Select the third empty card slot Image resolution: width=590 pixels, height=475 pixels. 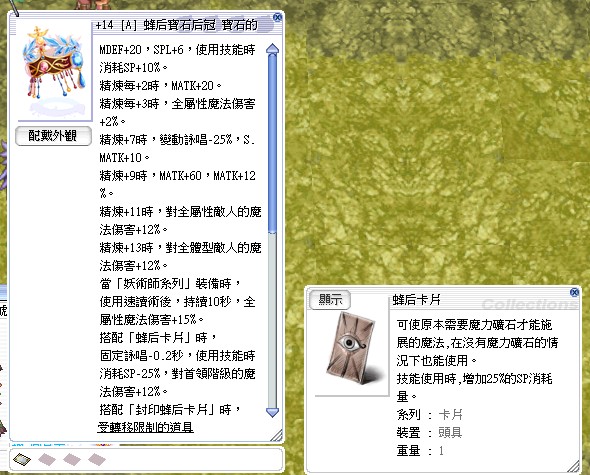tap(71, 459)
